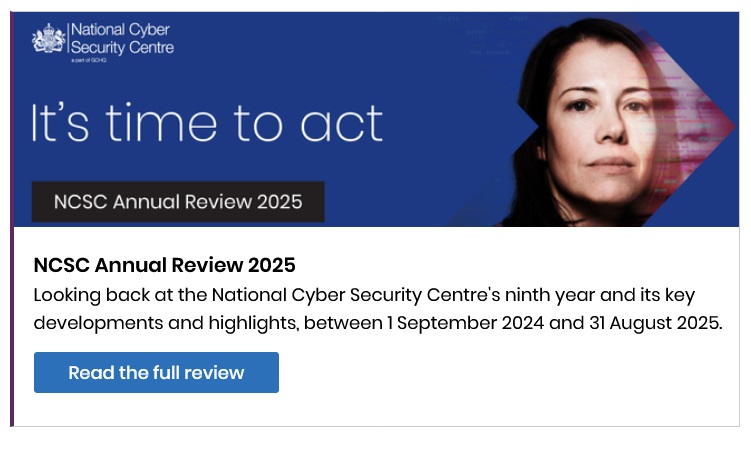Open the bold 'NCSC Annual Review 2025' card title

tap(165, 265)
